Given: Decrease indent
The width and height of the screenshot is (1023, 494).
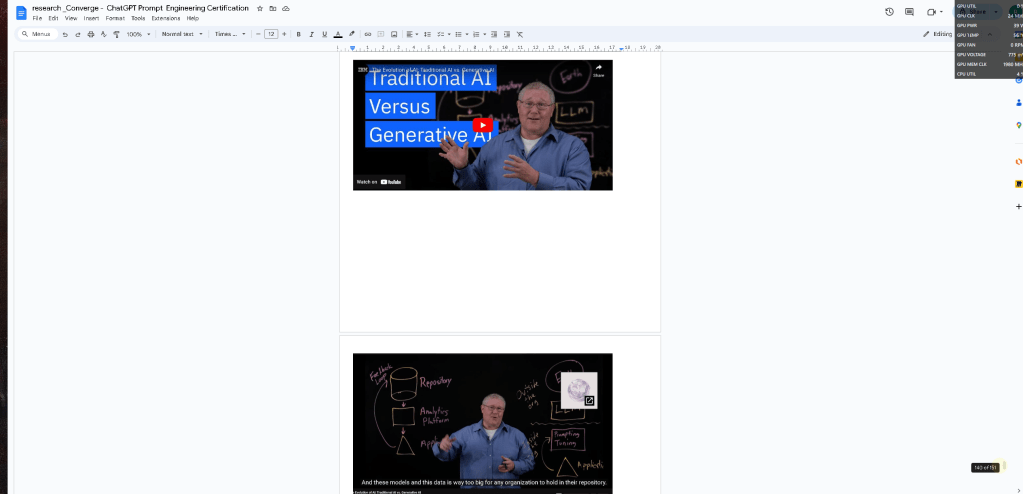Looking at the screenshot, I should [494, 34].
